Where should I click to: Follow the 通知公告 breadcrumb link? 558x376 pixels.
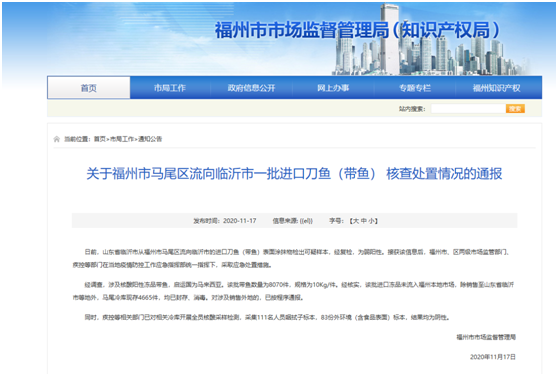click(x=150, y=139)
